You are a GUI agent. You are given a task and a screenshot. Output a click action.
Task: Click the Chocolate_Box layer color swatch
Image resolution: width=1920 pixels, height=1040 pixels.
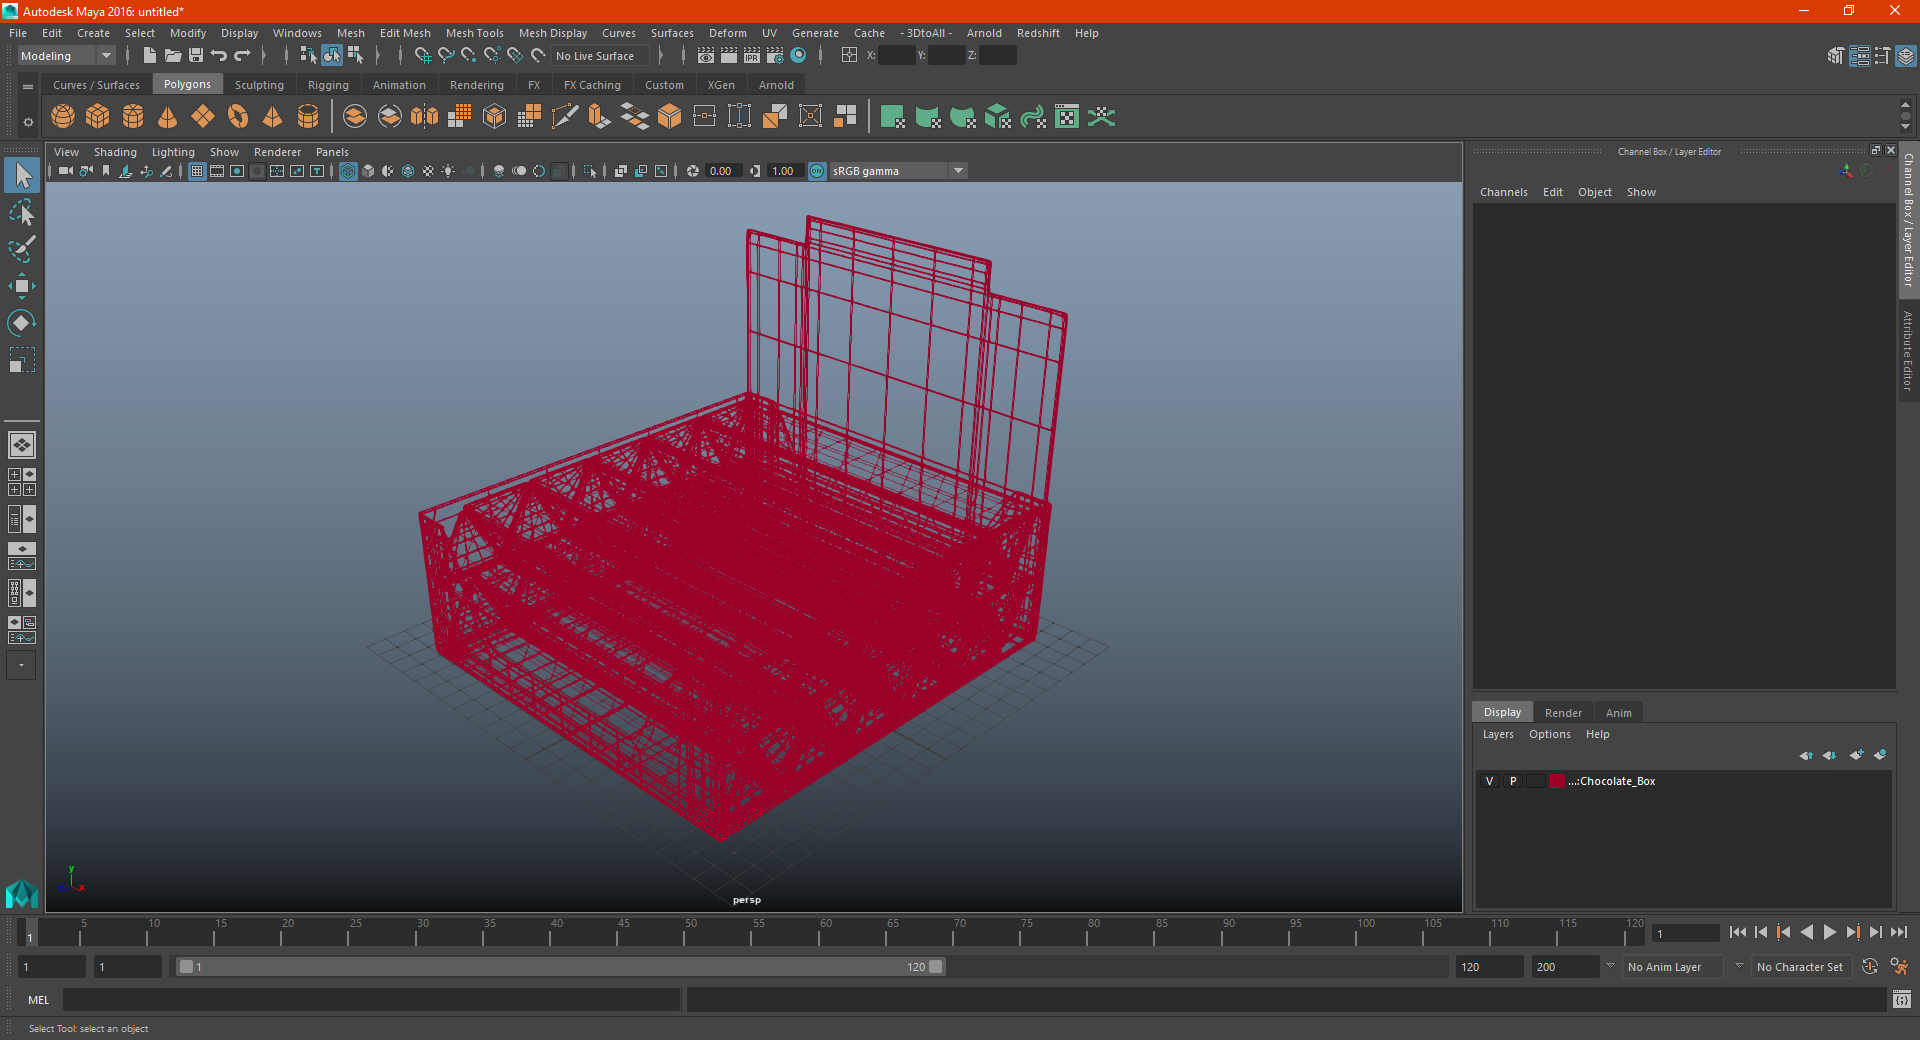click(x=1558, y=781)
